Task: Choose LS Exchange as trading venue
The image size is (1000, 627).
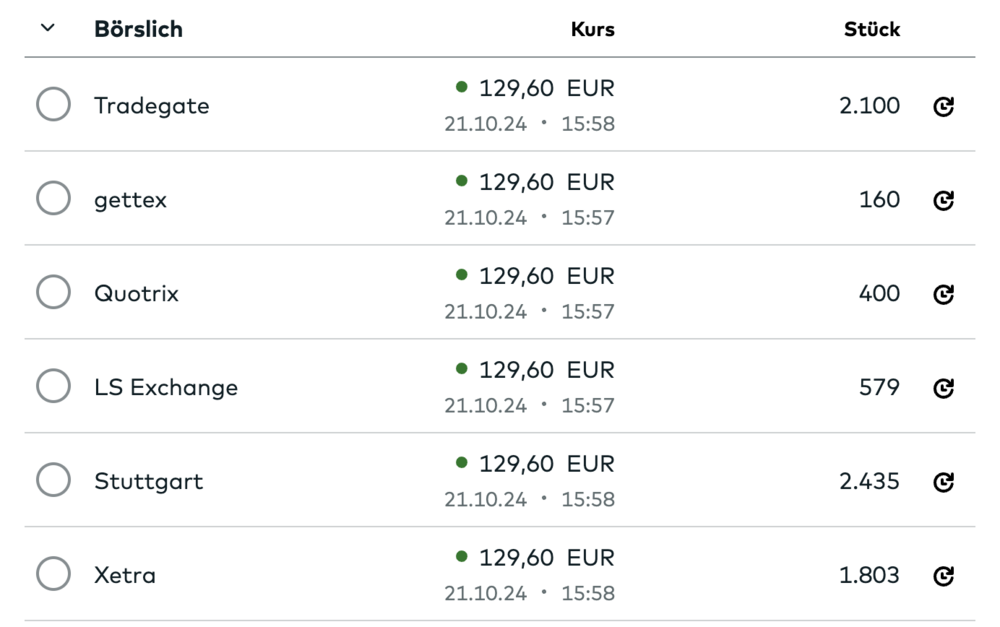Action: (x=53, y=386)
